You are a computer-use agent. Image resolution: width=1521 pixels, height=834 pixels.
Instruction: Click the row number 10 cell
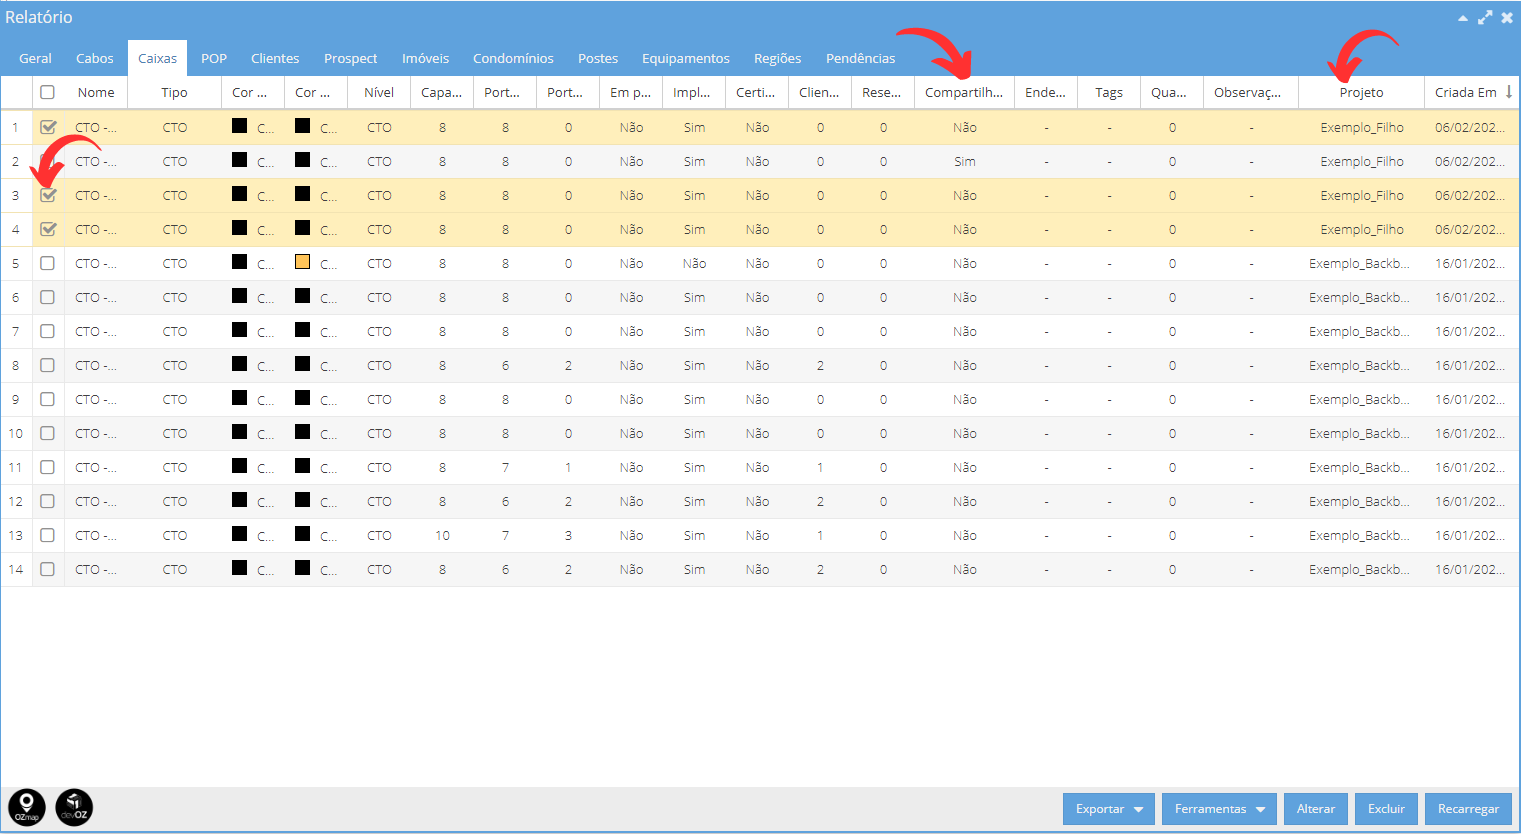click(16, 433)
